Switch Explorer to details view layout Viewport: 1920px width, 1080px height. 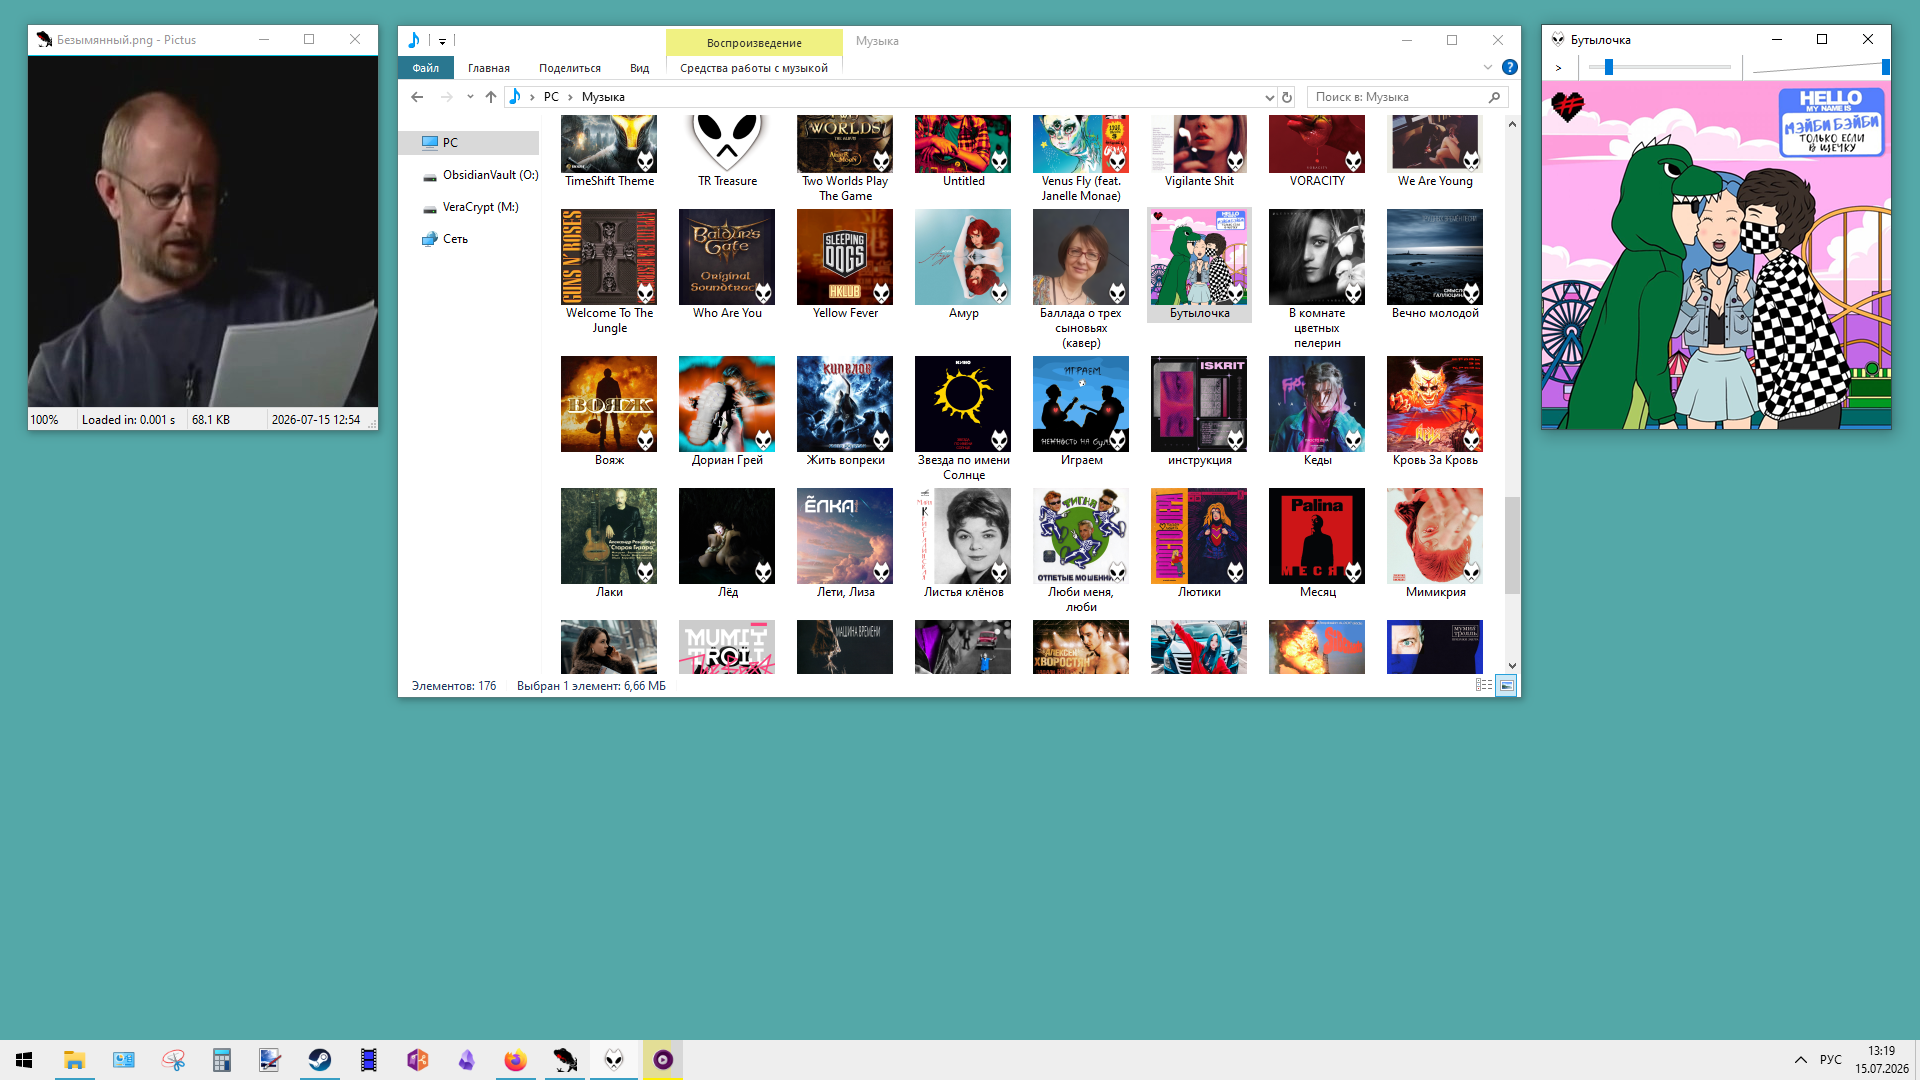1484,685
